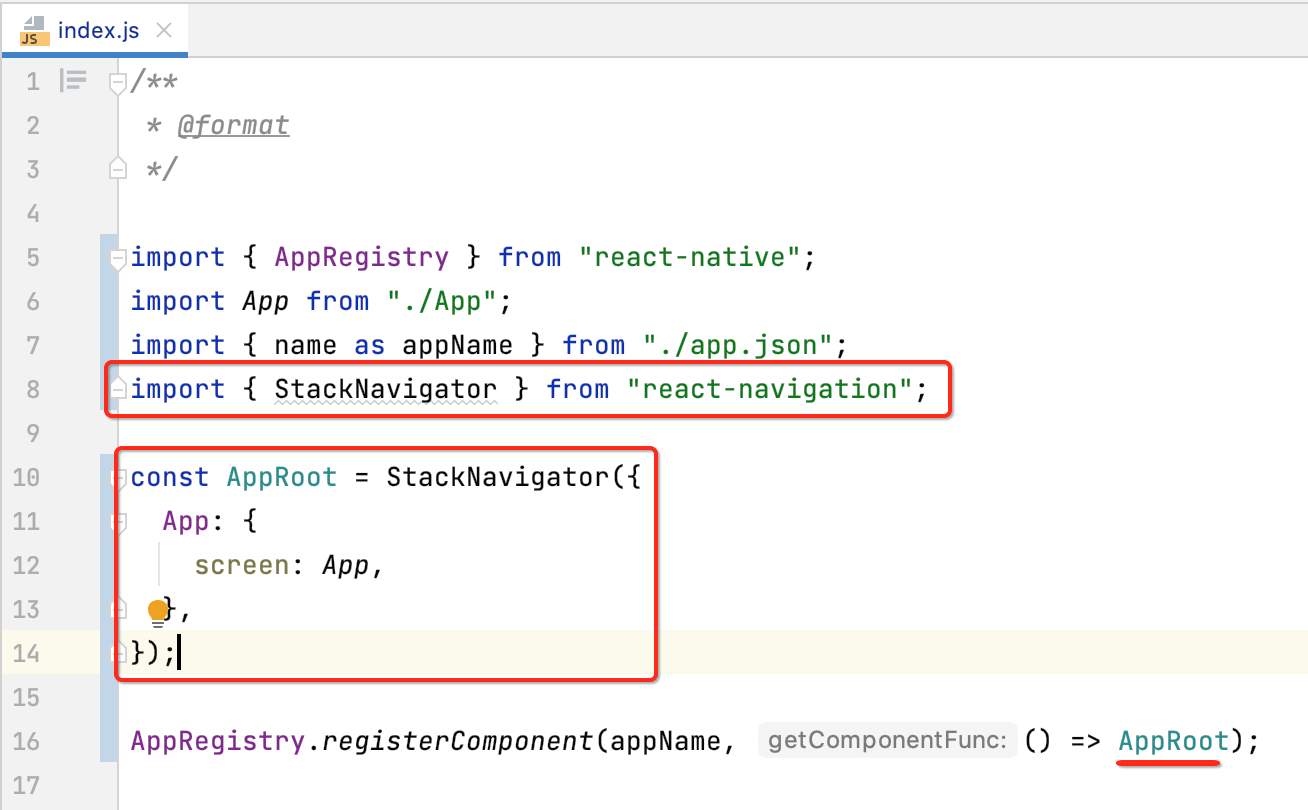Fold the App object on line 11

120,522
